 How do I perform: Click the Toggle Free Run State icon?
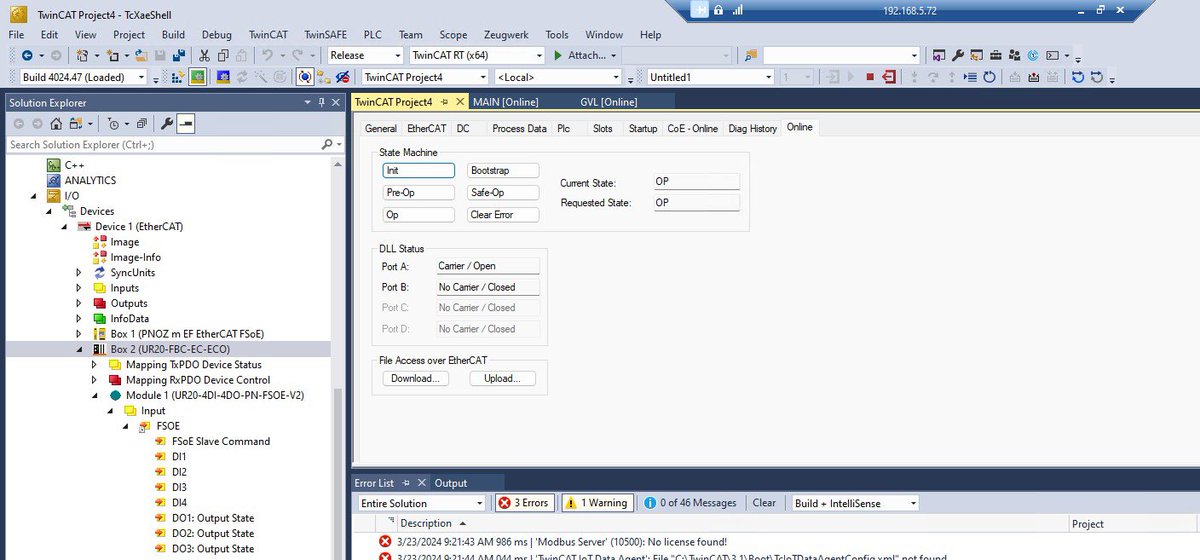pos(280,77)
